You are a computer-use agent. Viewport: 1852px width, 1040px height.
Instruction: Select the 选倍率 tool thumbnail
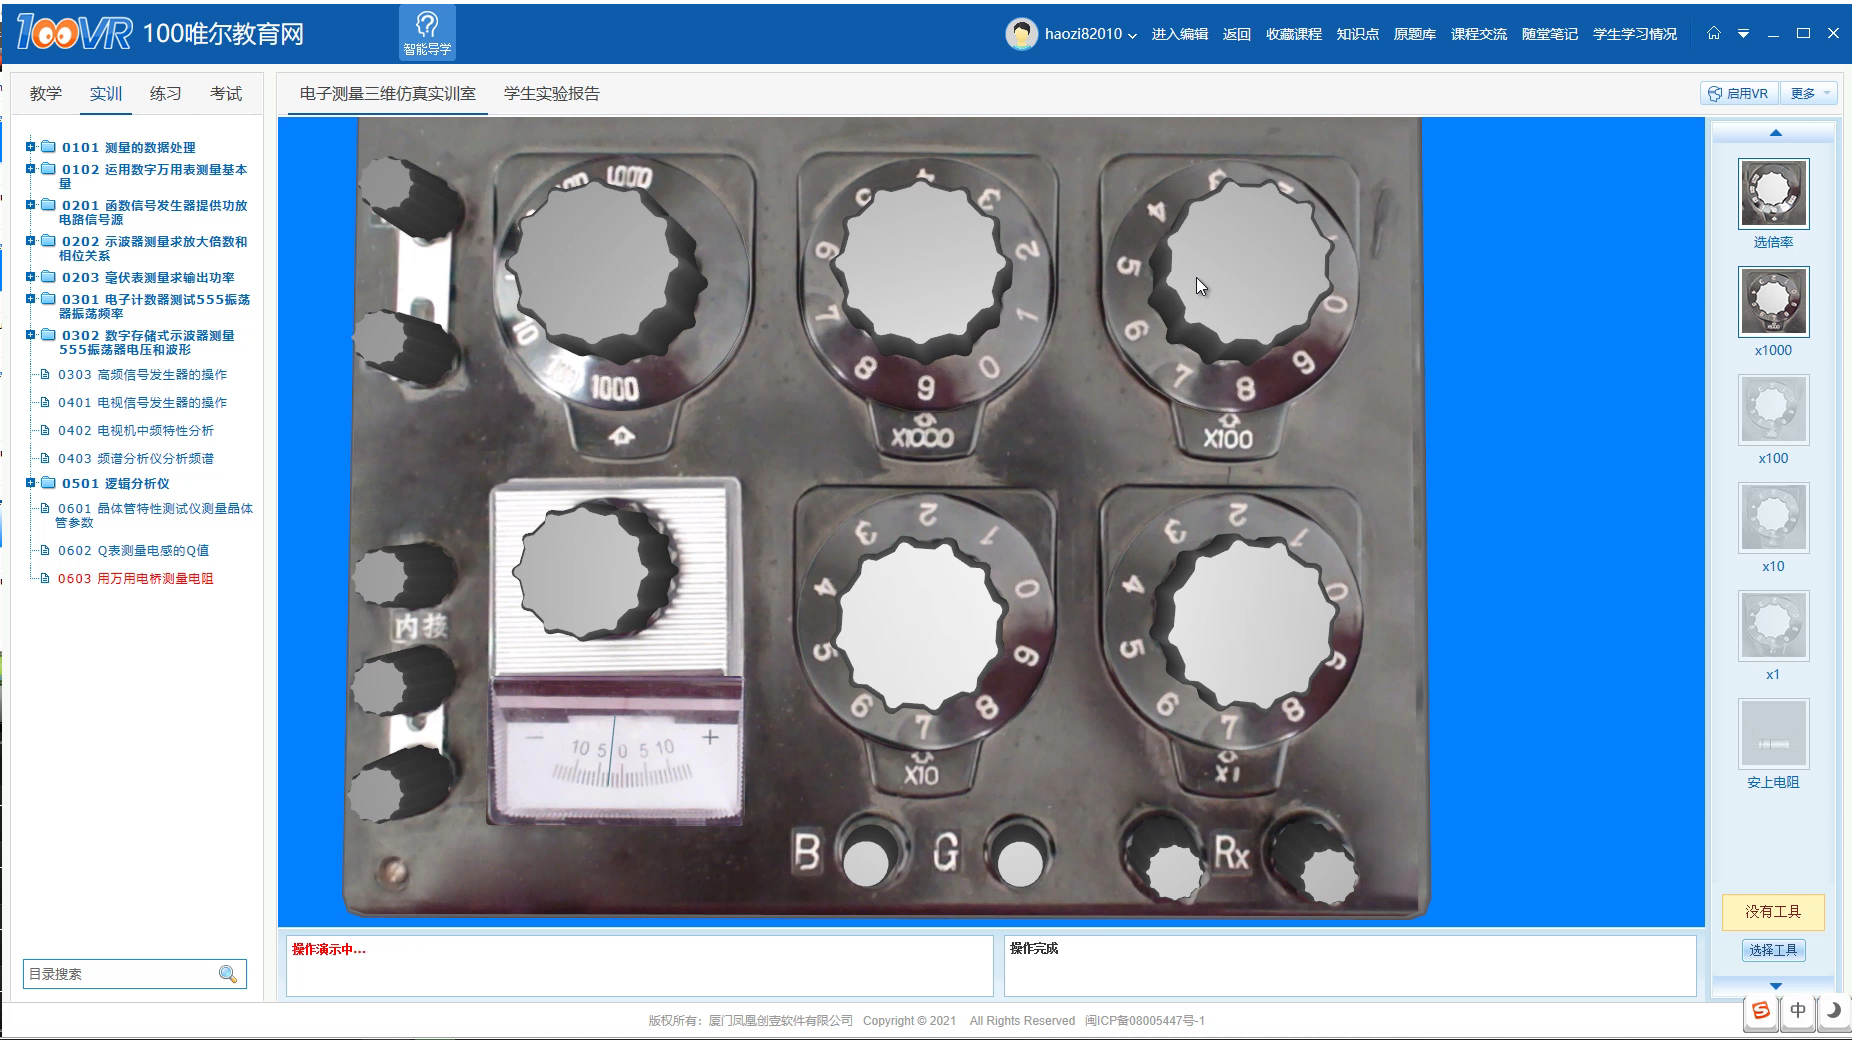click(1773, 194)
